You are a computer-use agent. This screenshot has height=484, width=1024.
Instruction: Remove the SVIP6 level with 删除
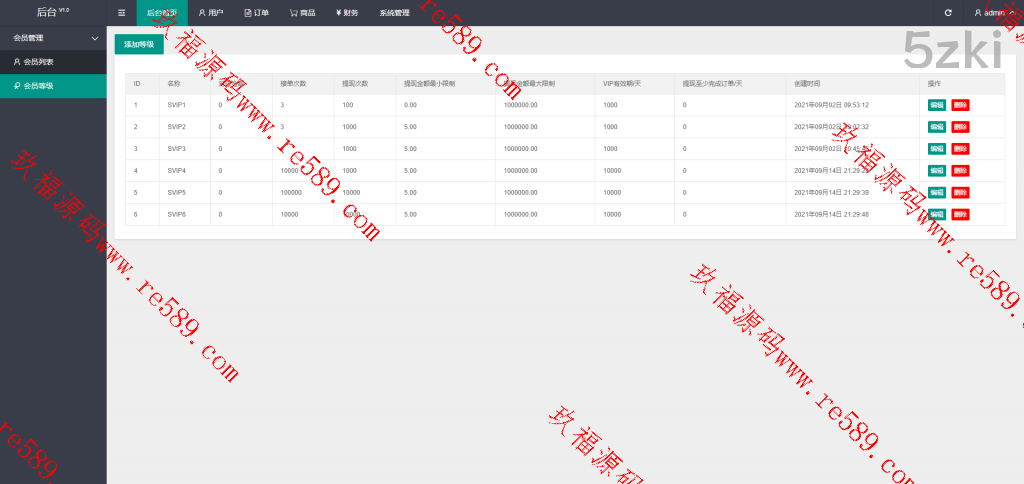pos(960,214)
